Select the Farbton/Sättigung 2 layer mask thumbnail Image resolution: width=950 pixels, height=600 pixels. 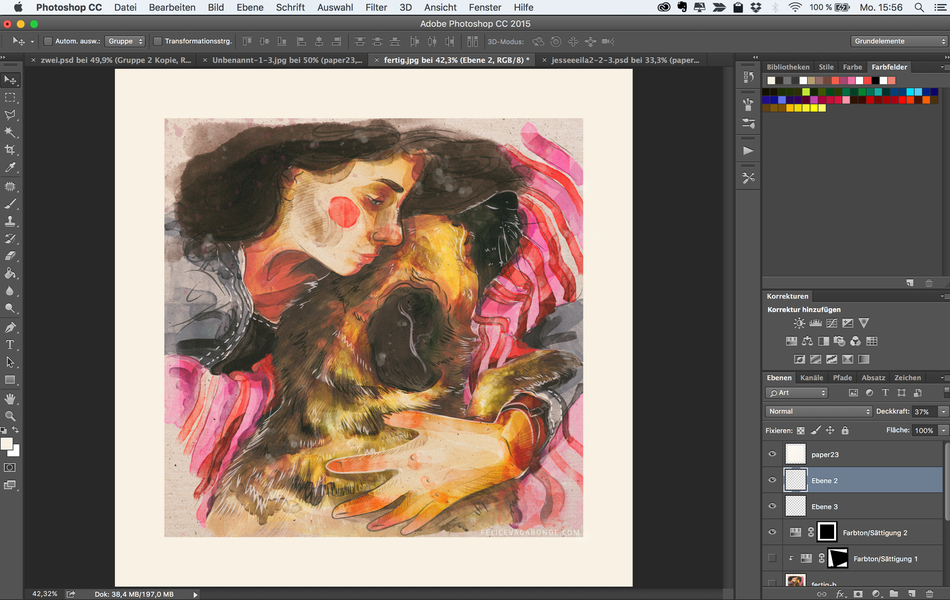[826, 532]
